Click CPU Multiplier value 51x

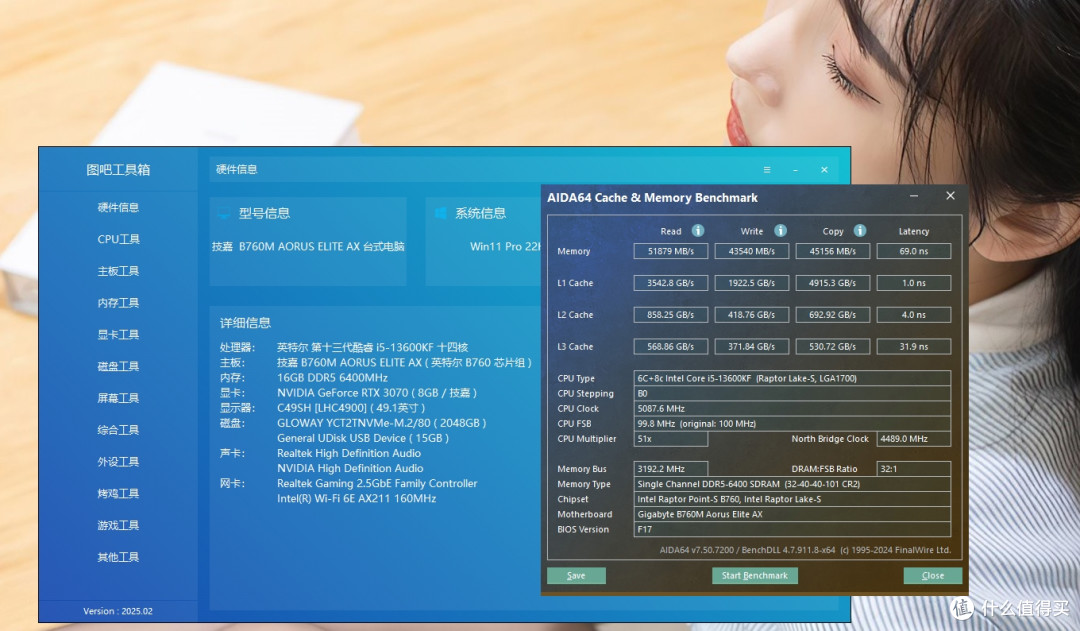pos(671,439)
